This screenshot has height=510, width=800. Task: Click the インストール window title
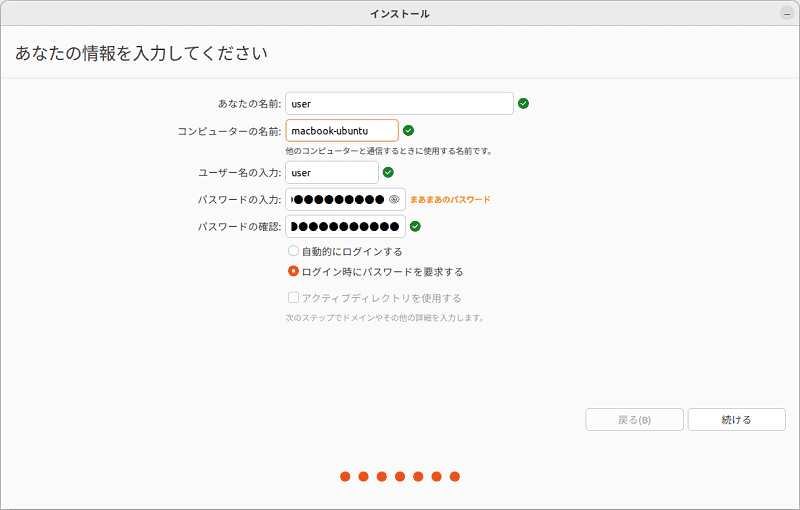[x=400, y=14]
